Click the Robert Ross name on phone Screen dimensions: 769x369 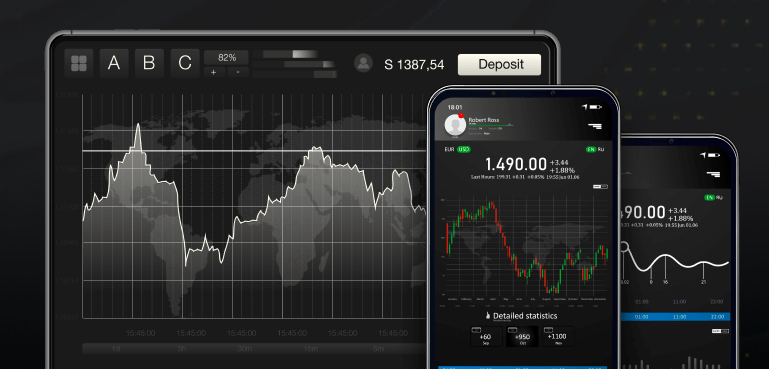click(484, 120)
